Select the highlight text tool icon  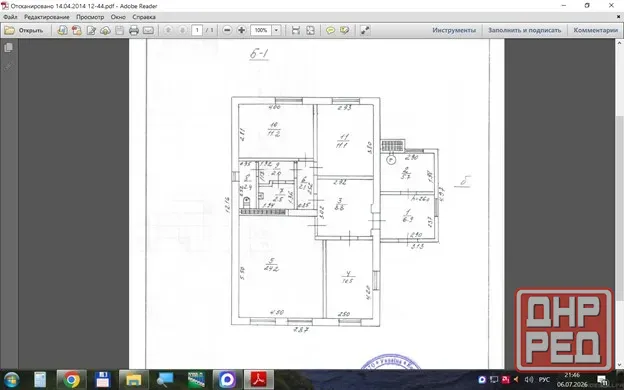point(345,30)
